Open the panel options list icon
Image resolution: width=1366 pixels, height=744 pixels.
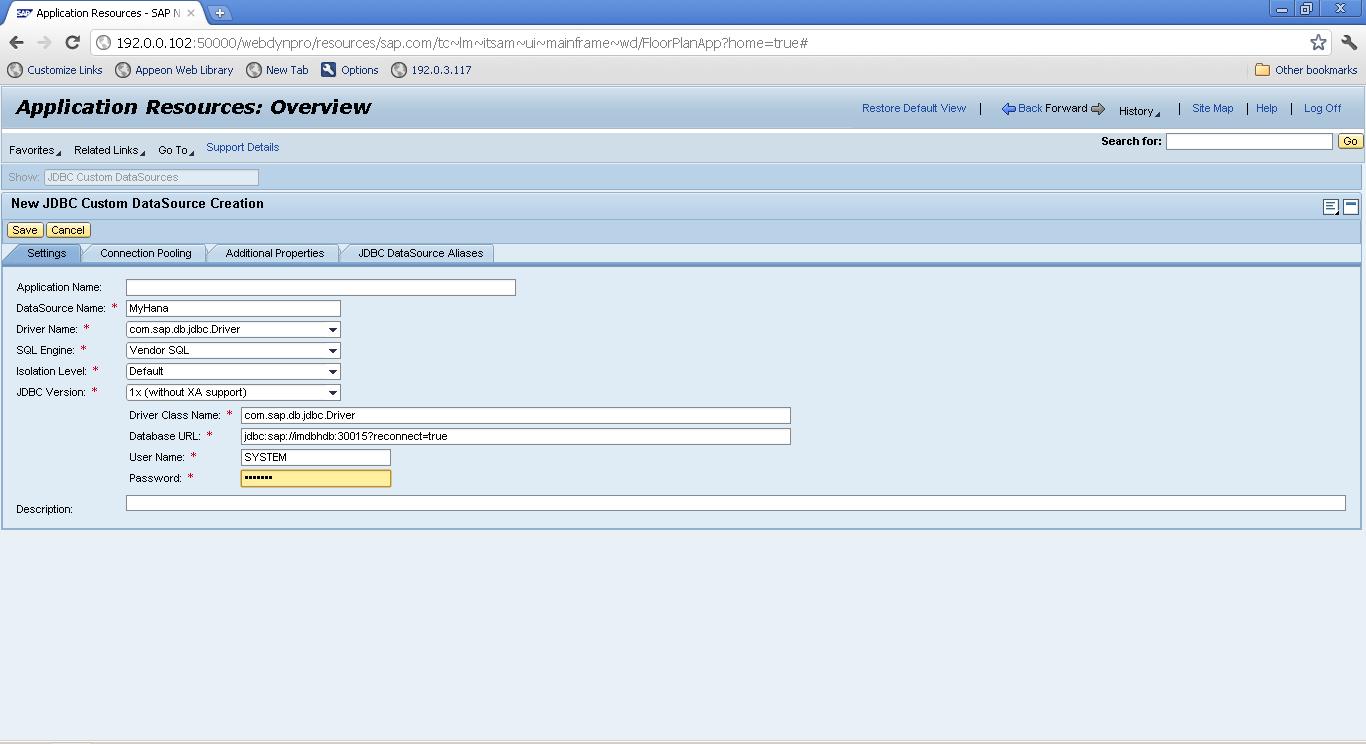1330,207
